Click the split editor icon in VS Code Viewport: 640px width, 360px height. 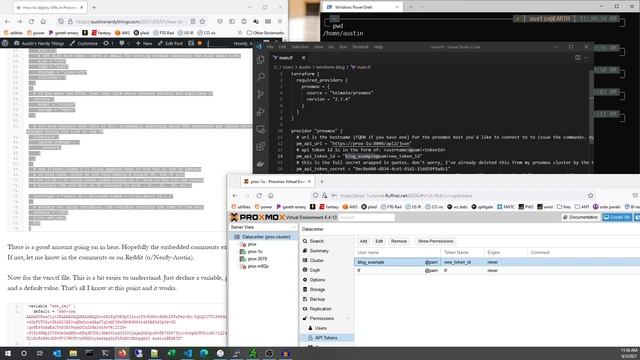578,58
